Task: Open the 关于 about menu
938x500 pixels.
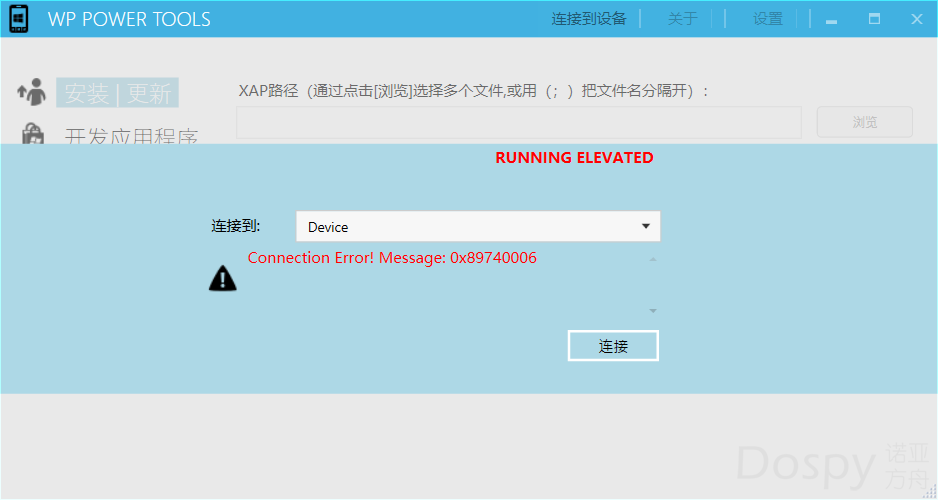Action: tap(682, 19)
